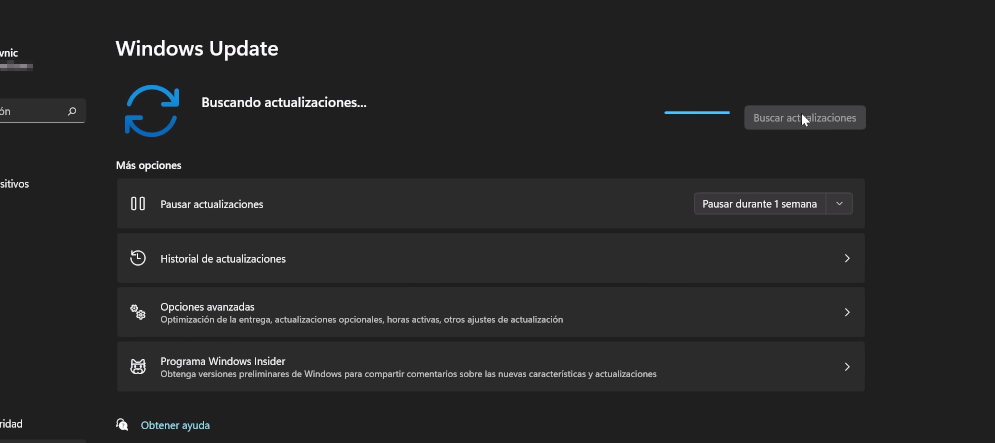This screenshot has width=995, height=443.
Task: Click the Programa Windows Insider title
Action: click(x=223, y=361)
